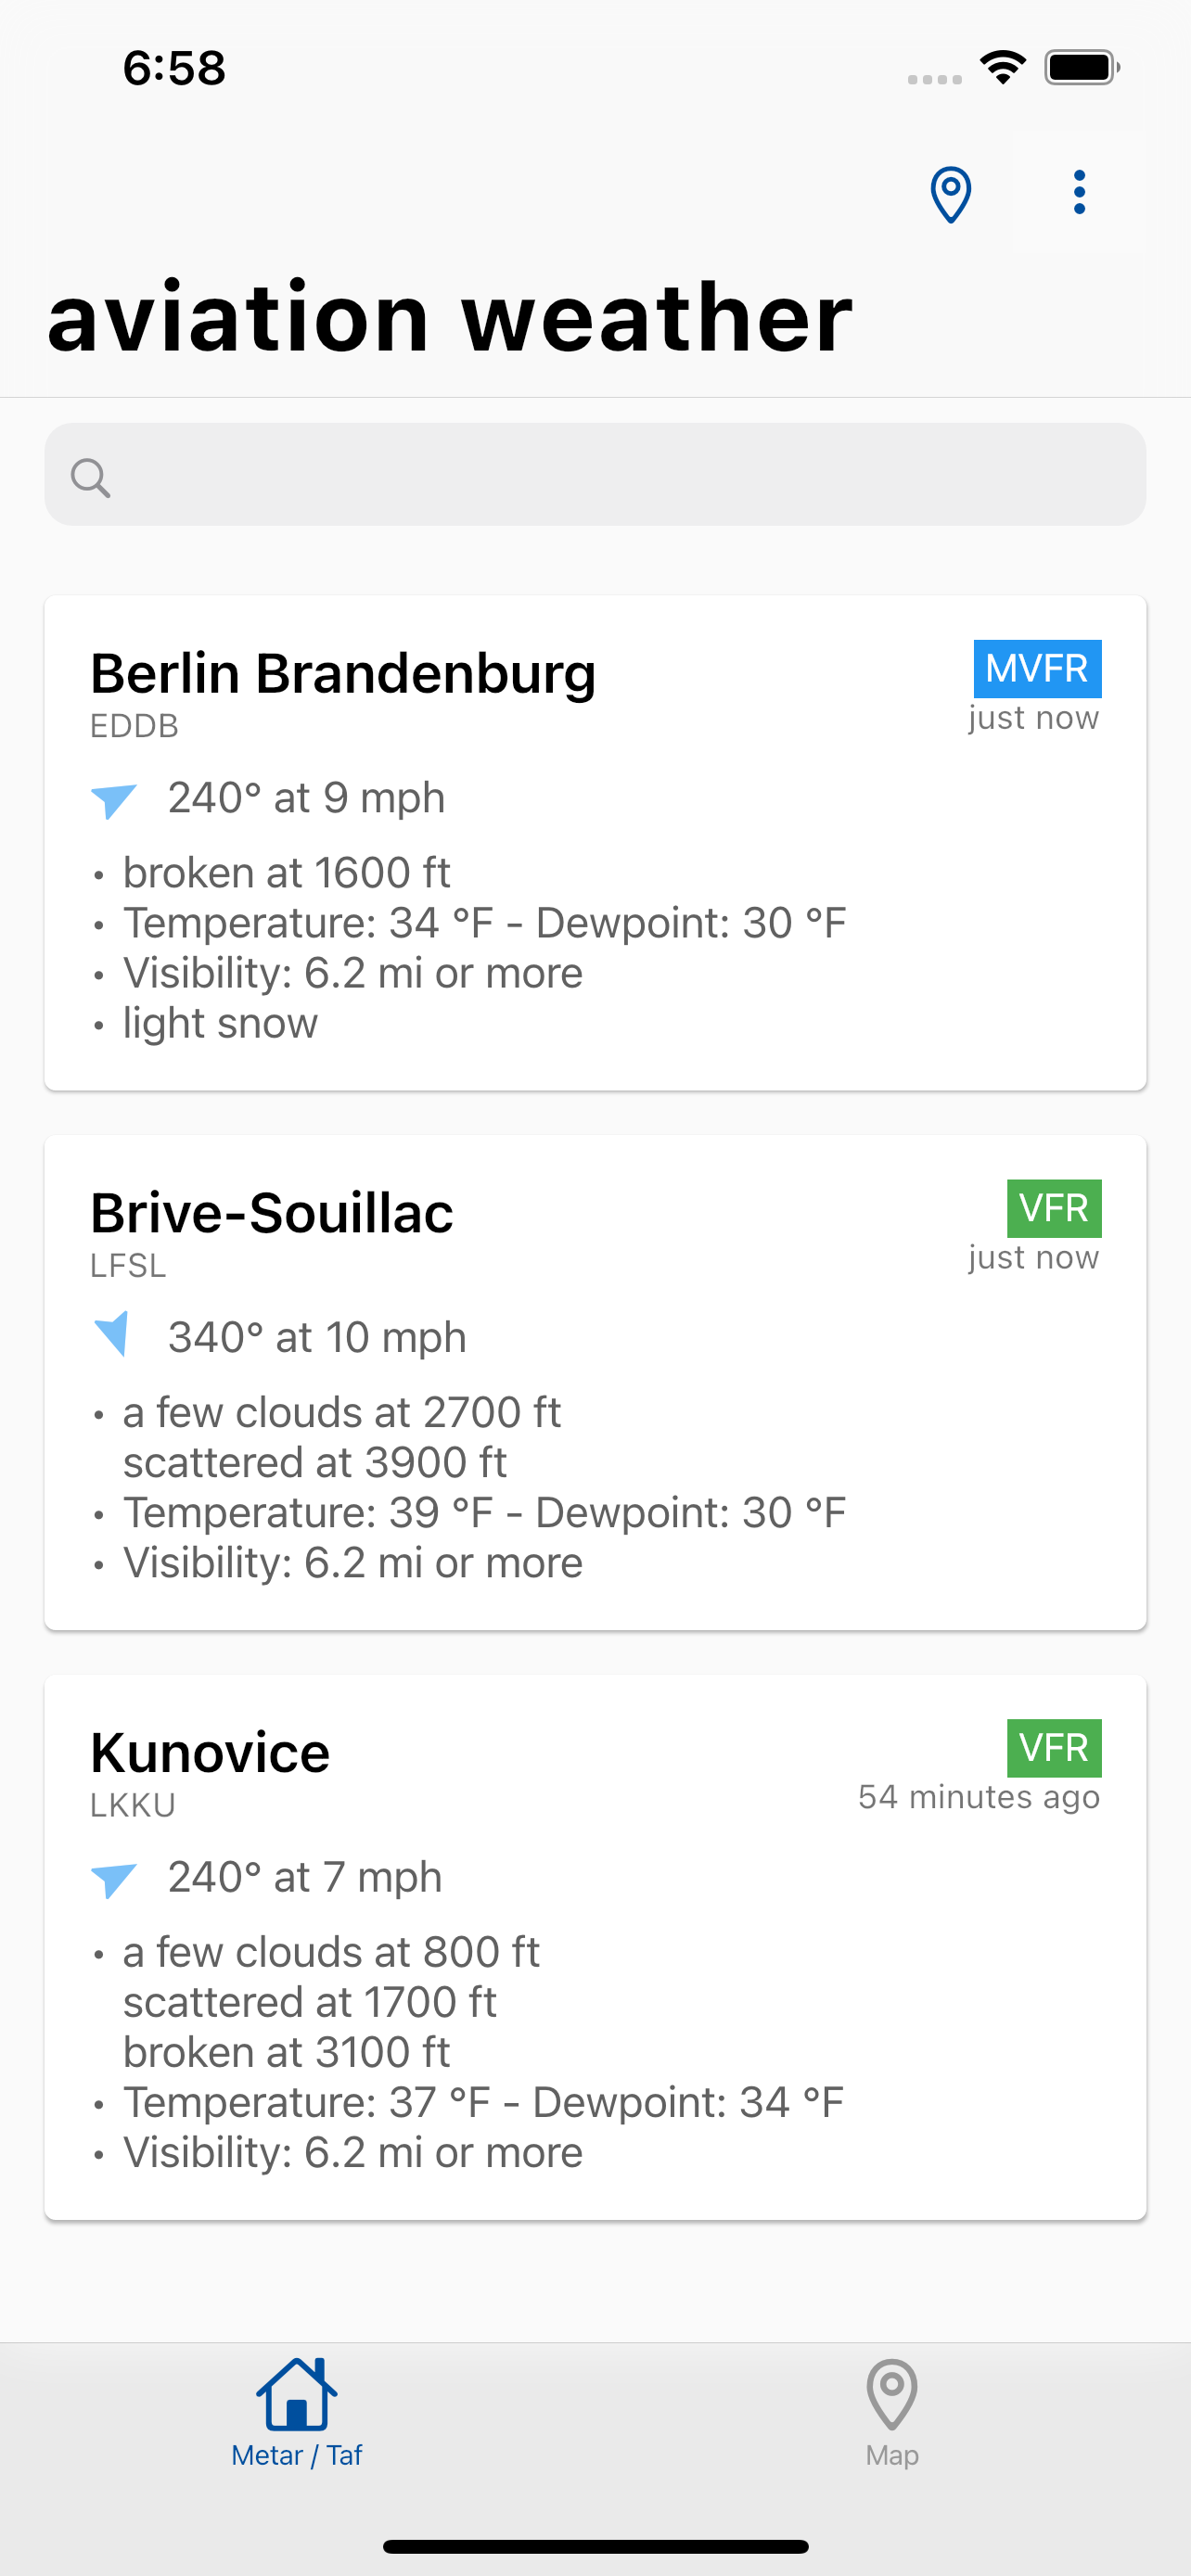Tap the location pin icon in header
This screenshot has height=2576, width=1191.
click(950, 194)
